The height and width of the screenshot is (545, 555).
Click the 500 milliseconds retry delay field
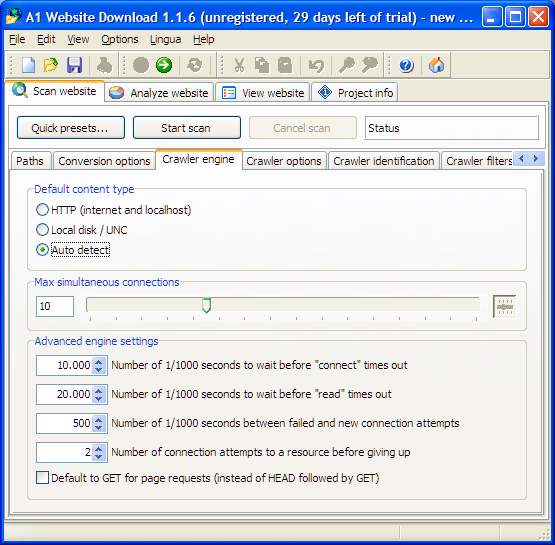pyautogui.click(x=64, y=423)
